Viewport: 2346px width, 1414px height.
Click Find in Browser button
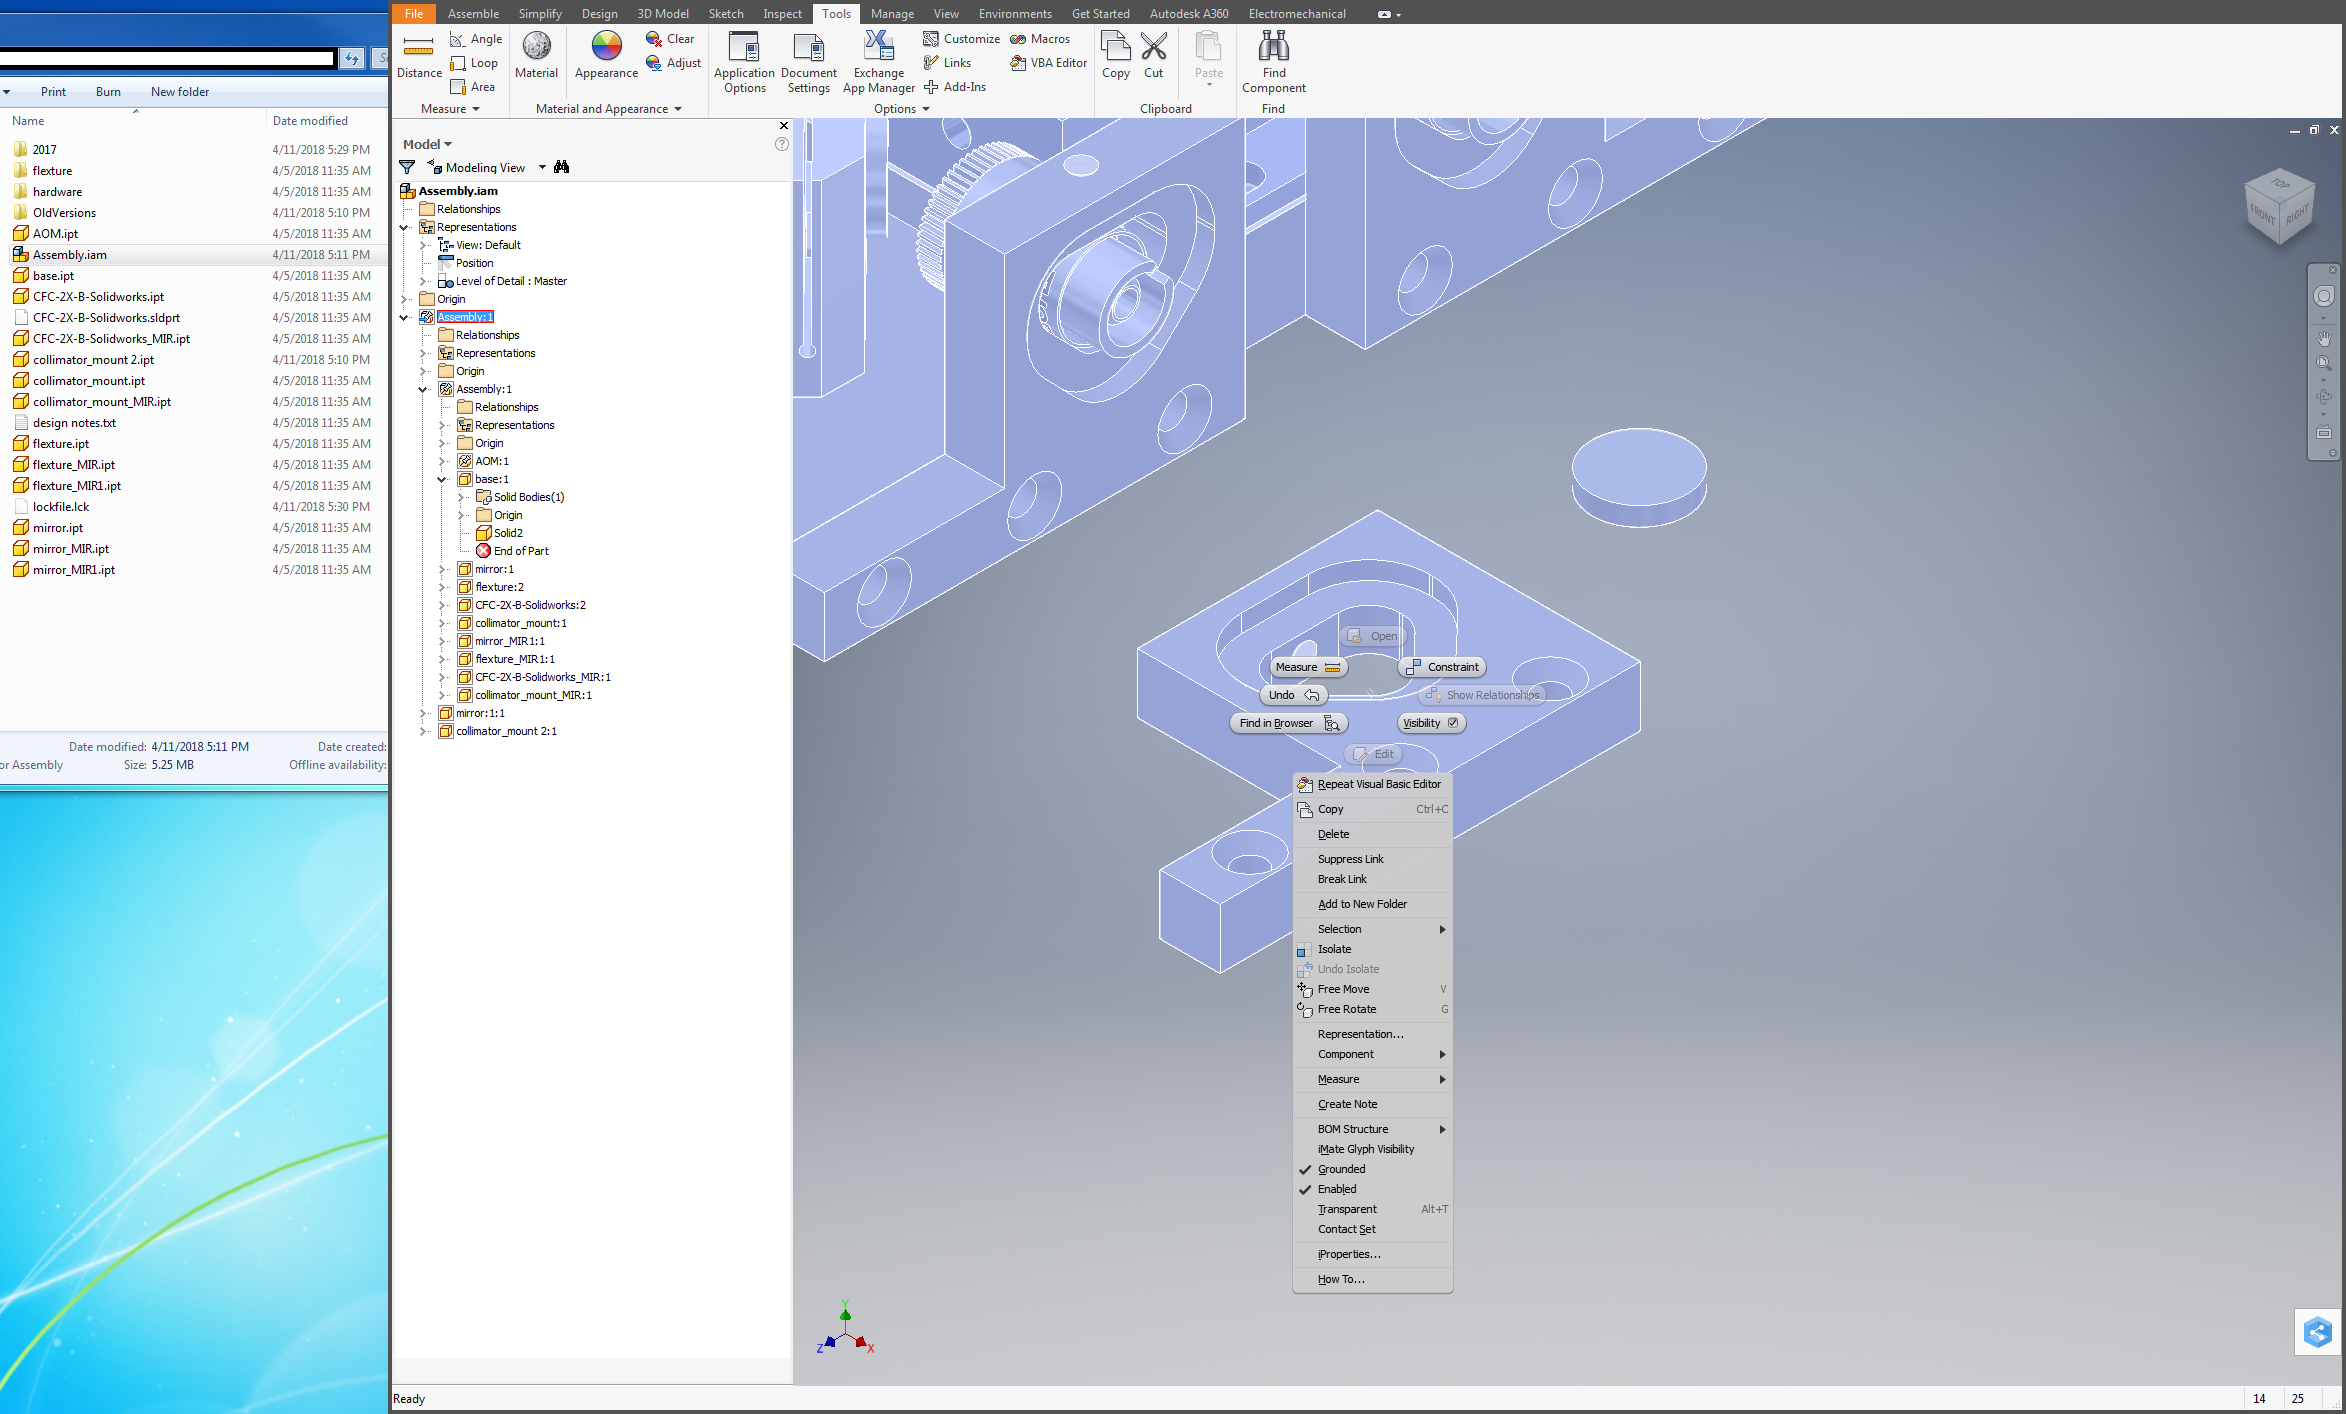1287,723
